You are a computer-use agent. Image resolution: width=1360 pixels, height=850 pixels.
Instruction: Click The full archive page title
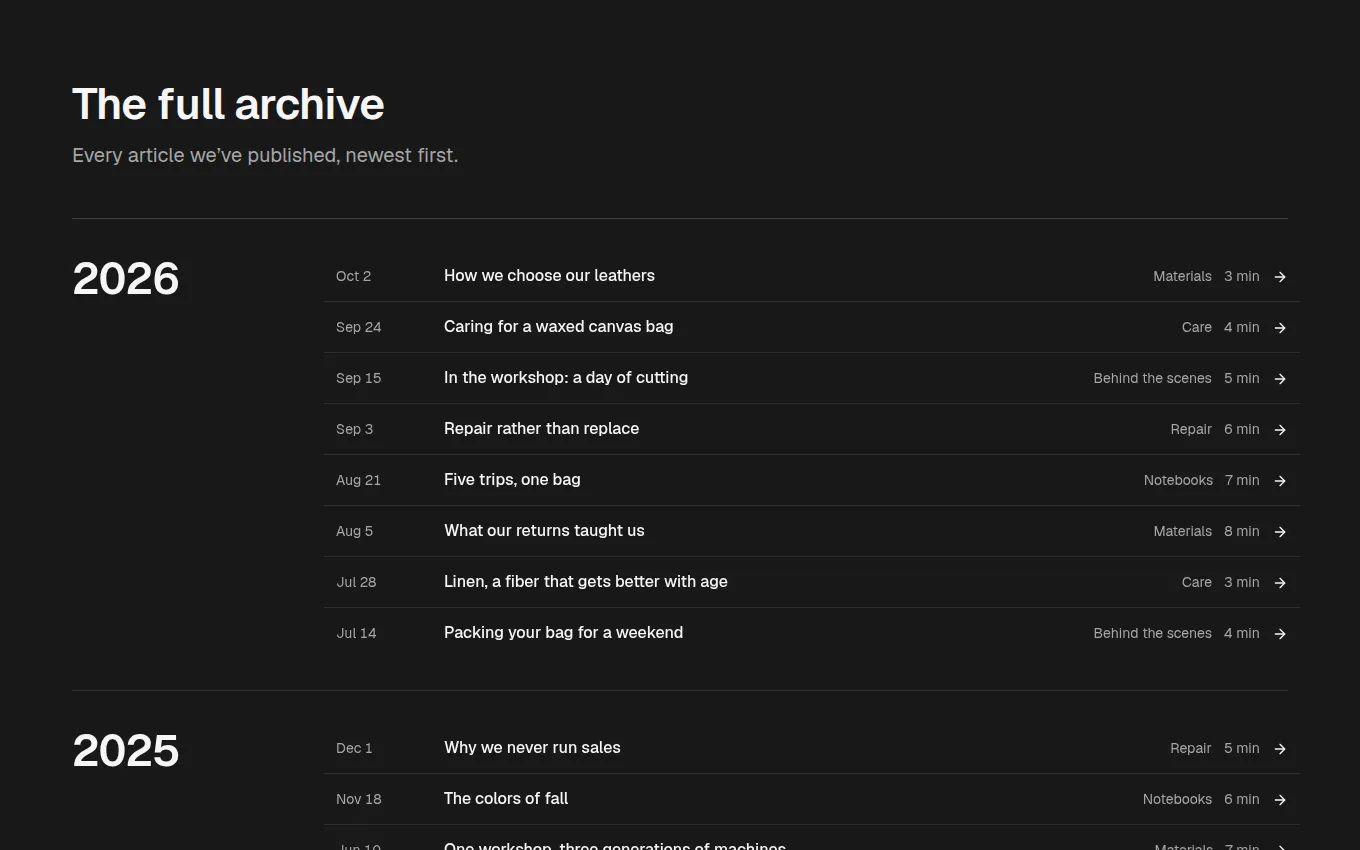pos(228,104)
